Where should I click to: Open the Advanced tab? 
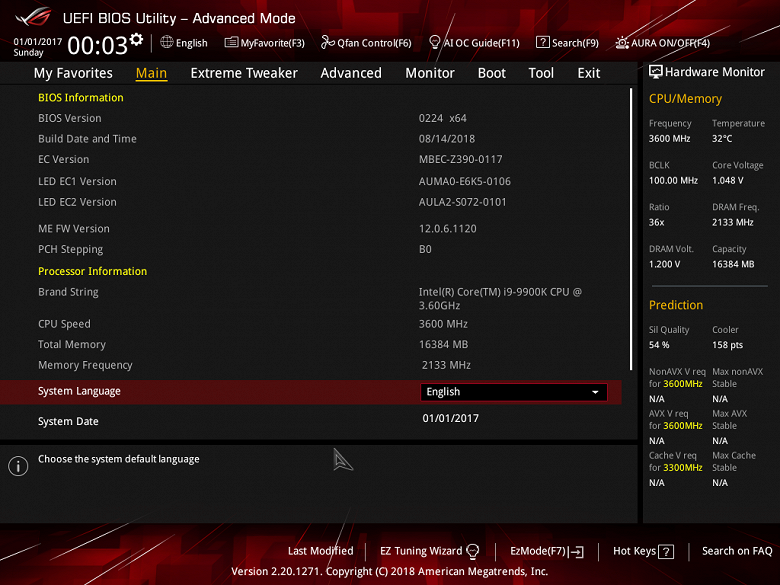pos(351,73)
